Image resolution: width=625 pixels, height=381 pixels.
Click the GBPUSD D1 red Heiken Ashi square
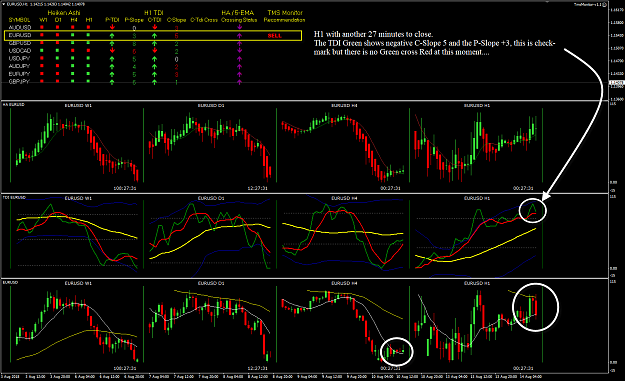pos(57,43)
